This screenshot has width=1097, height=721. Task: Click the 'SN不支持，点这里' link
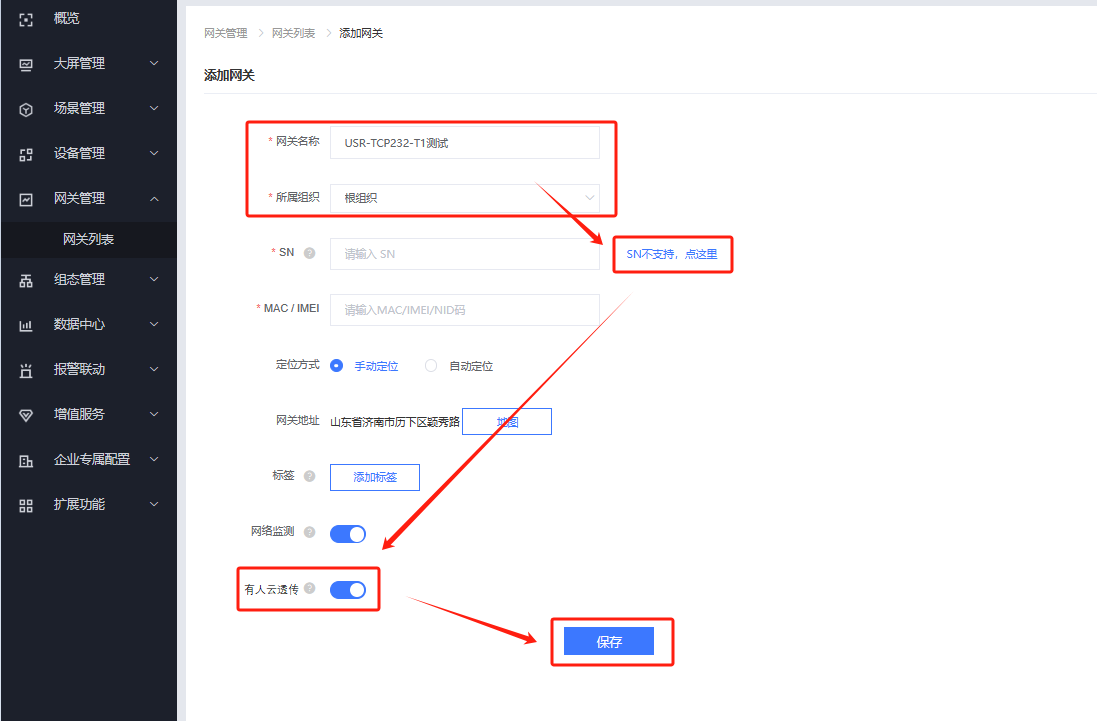coord(672,254)
